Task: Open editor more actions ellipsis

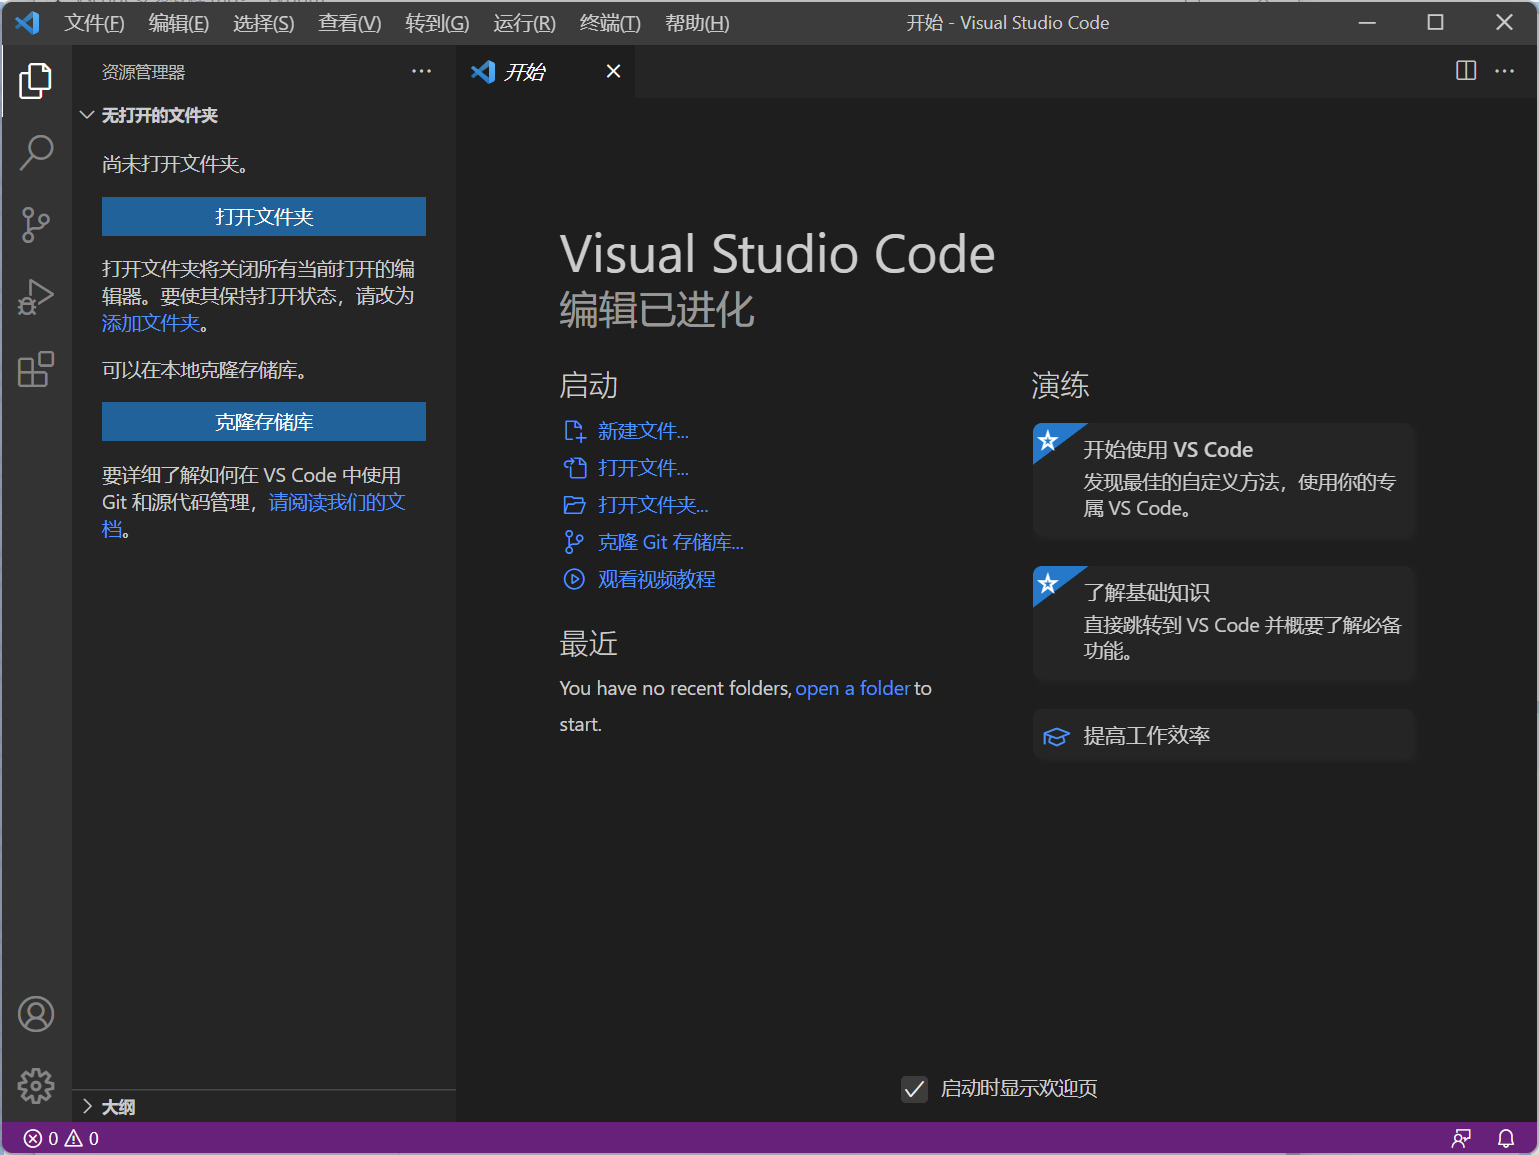Action: click(x=1504, y=71)
